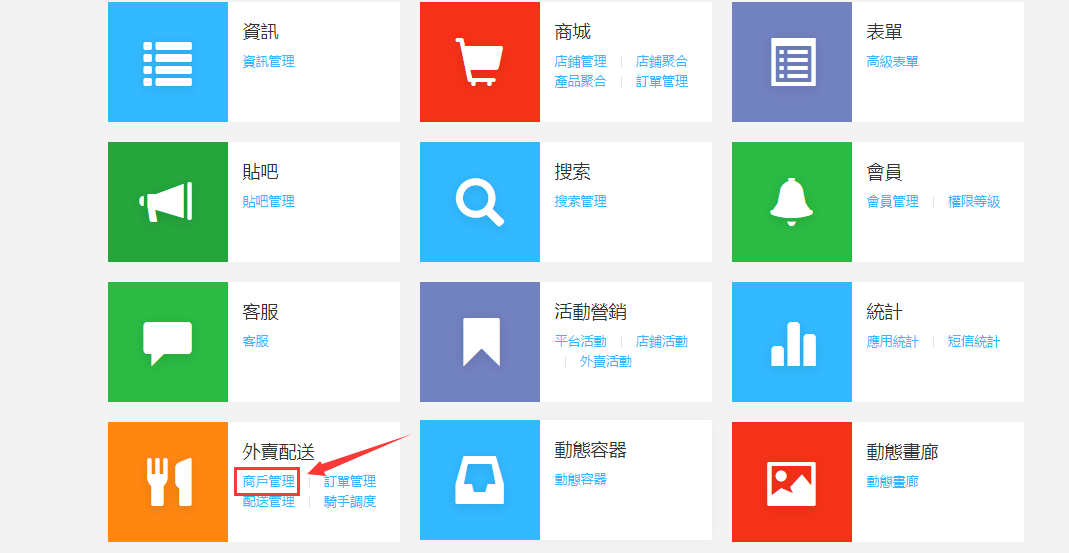Click the 統計 bar chart icon
This screenshot has width=1069, height=553.
pyautogui.click(x=794, y=344)
